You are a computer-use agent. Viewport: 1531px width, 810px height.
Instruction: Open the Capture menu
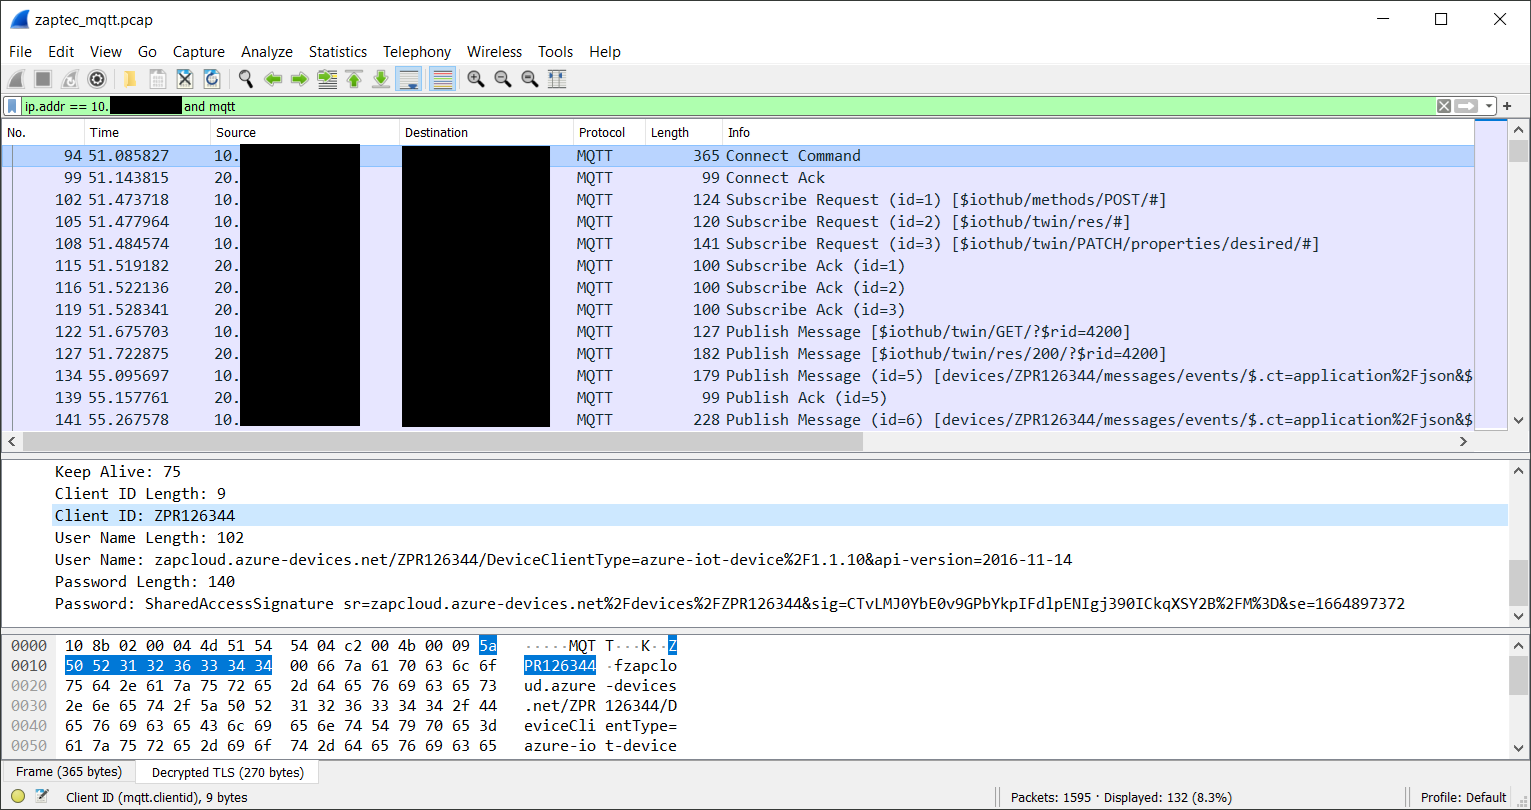point(199,52)
